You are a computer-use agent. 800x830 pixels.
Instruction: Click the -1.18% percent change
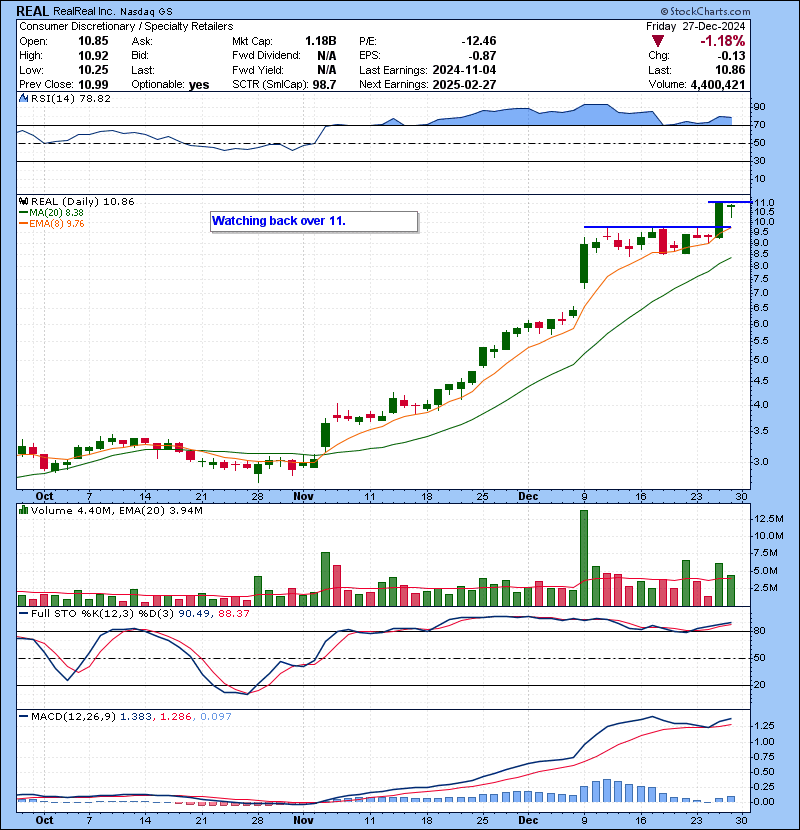tap(722, 41)
